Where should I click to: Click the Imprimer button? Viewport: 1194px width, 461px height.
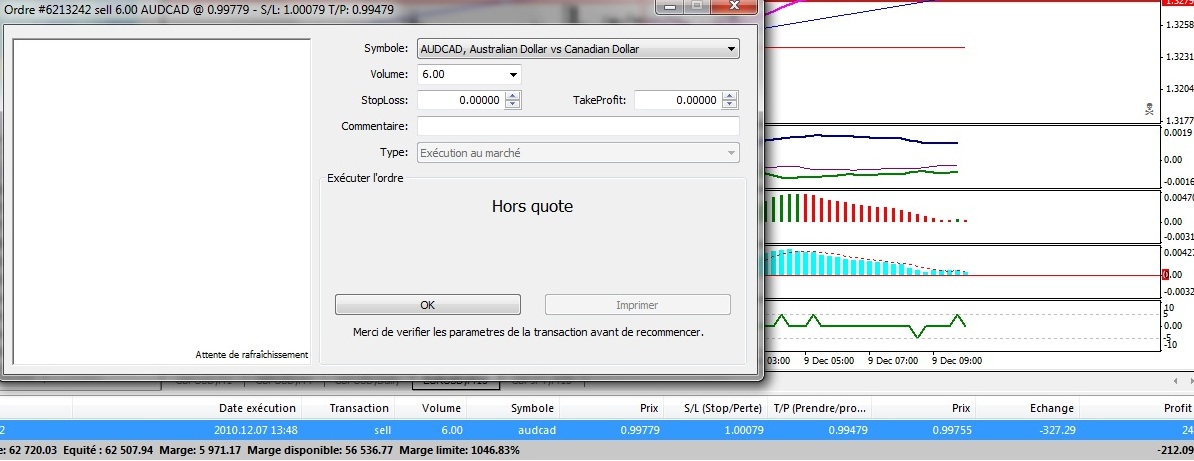(637, 305)
